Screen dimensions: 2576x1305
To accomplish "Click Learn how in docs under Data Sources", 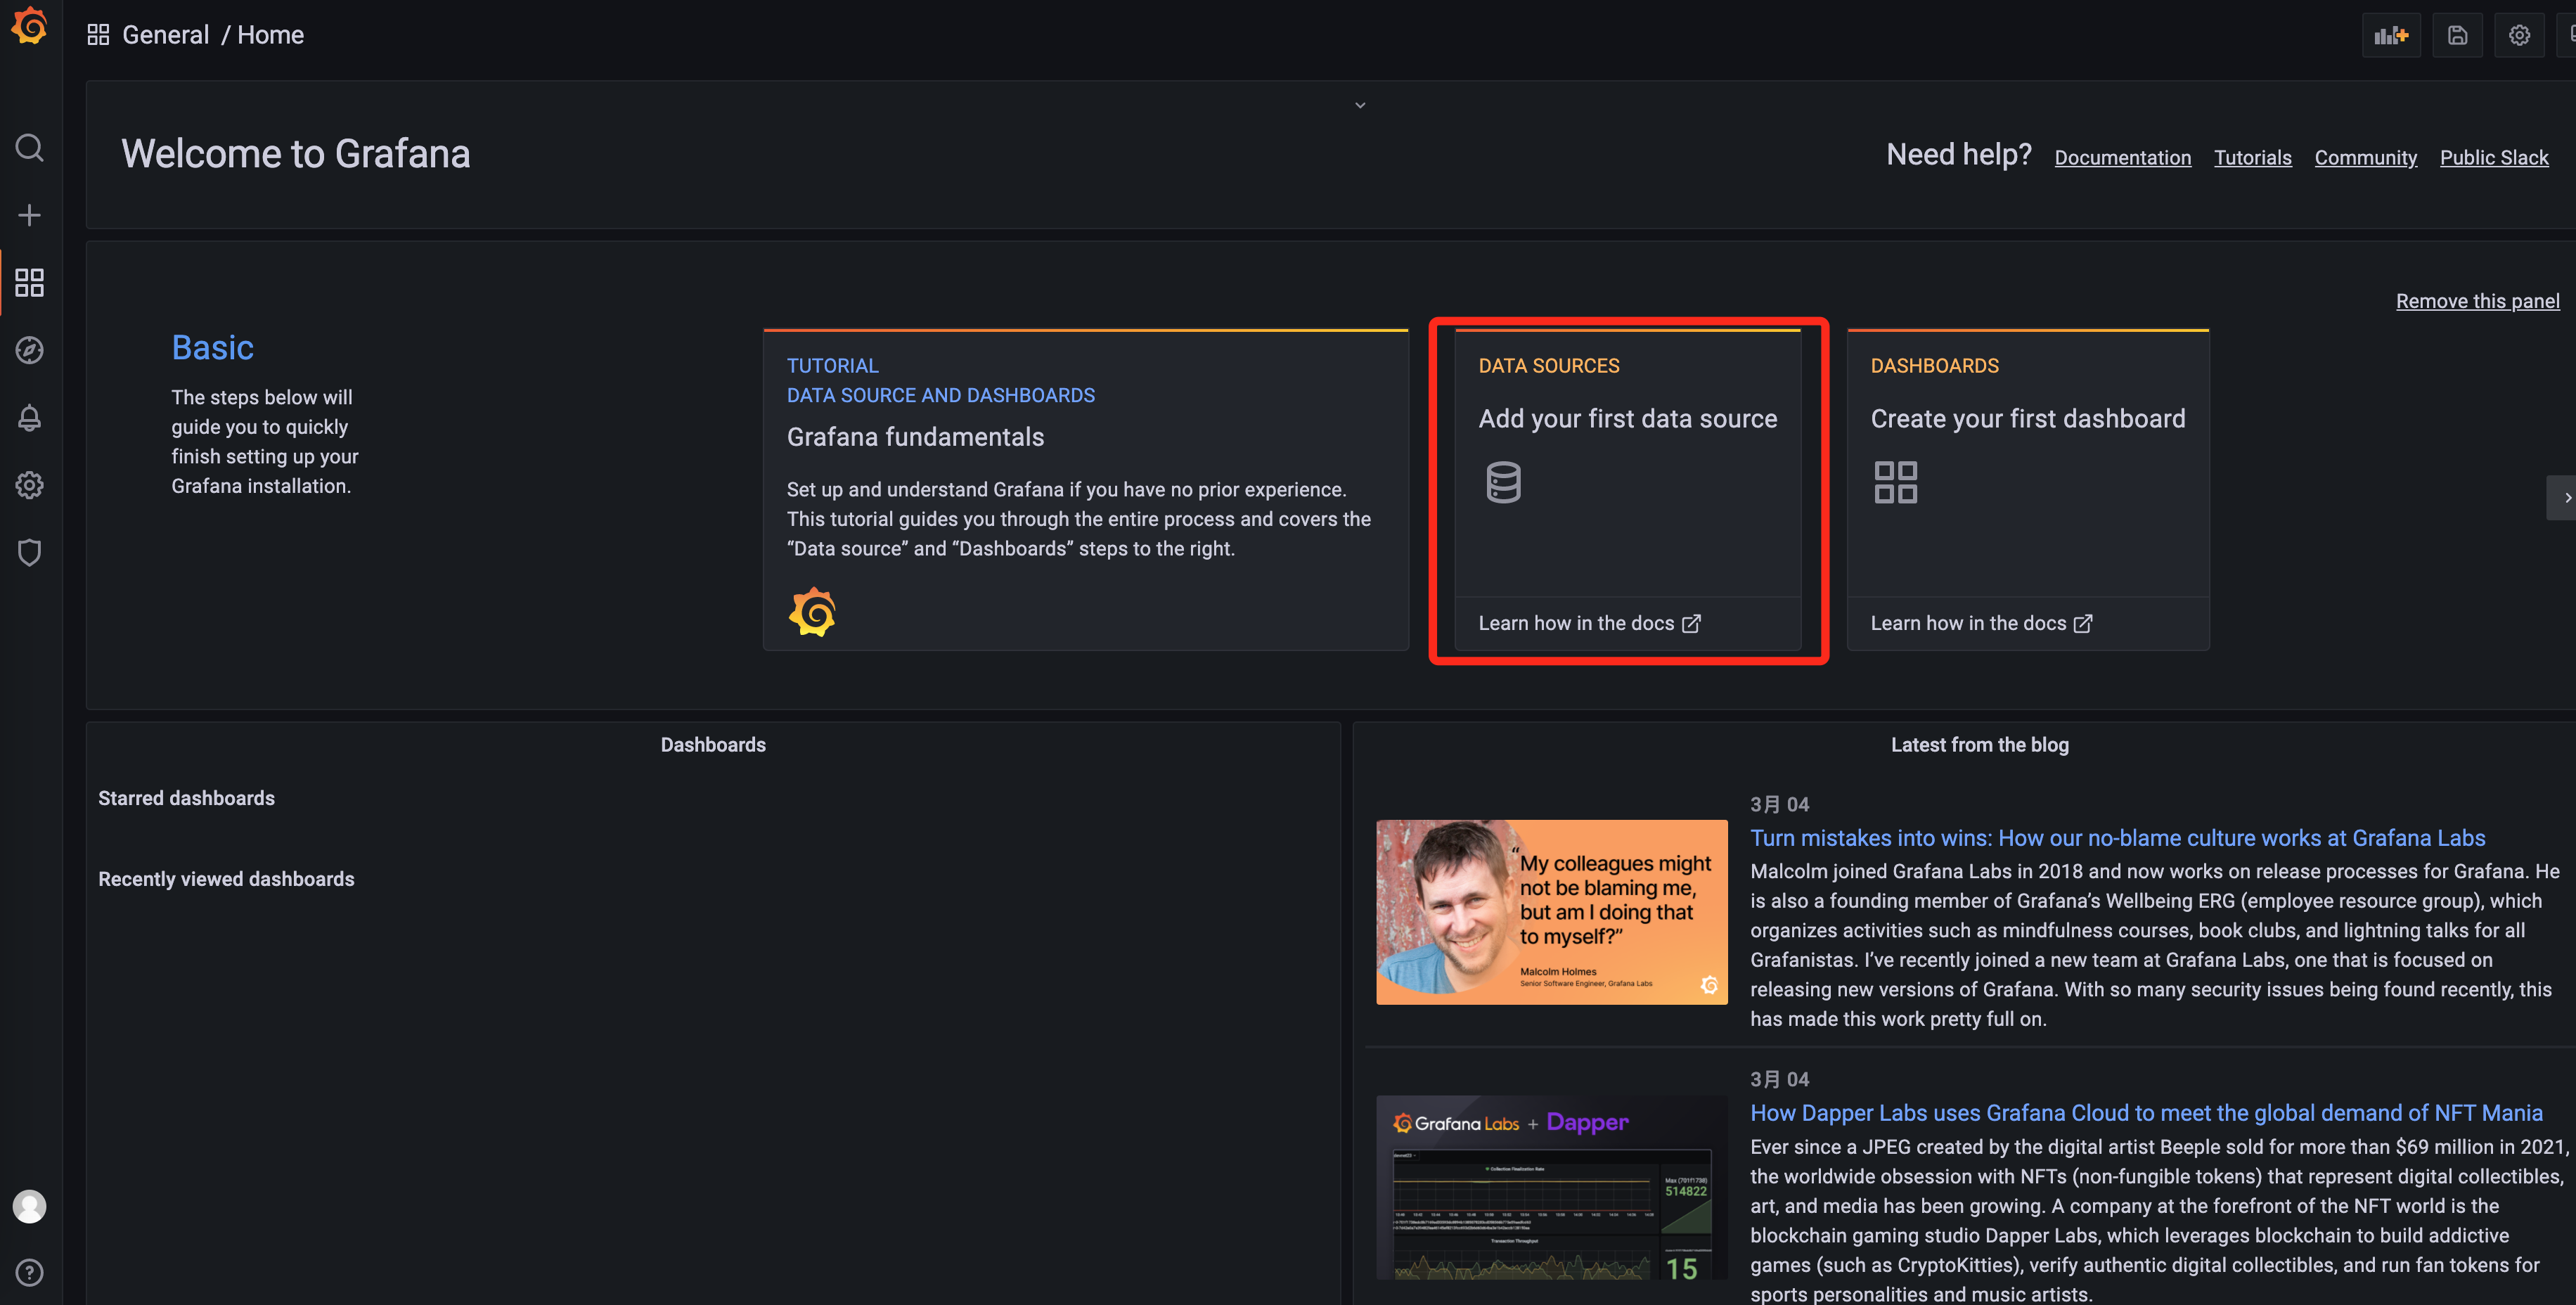I will click(1589, 623).
